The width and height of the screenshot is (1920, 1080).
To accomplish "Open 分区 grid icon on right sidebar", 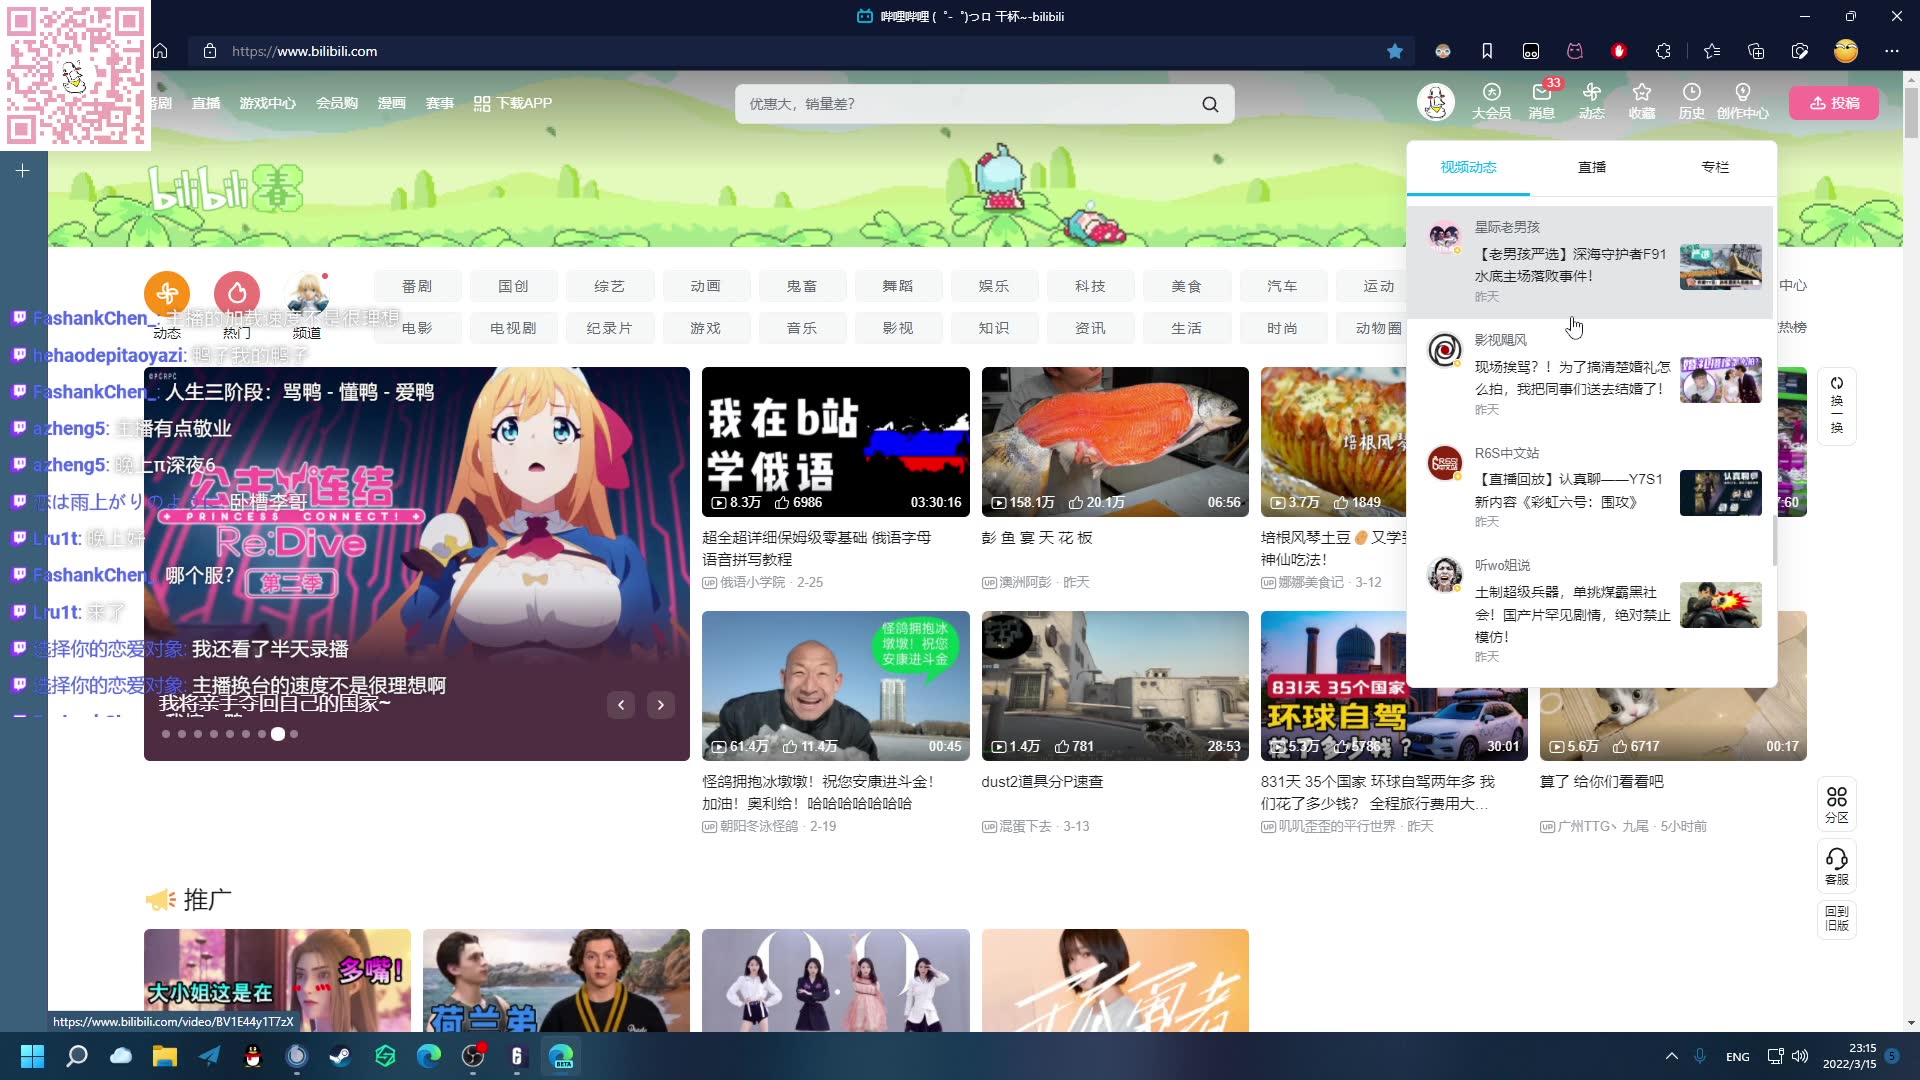I will tap(1837, 805).
